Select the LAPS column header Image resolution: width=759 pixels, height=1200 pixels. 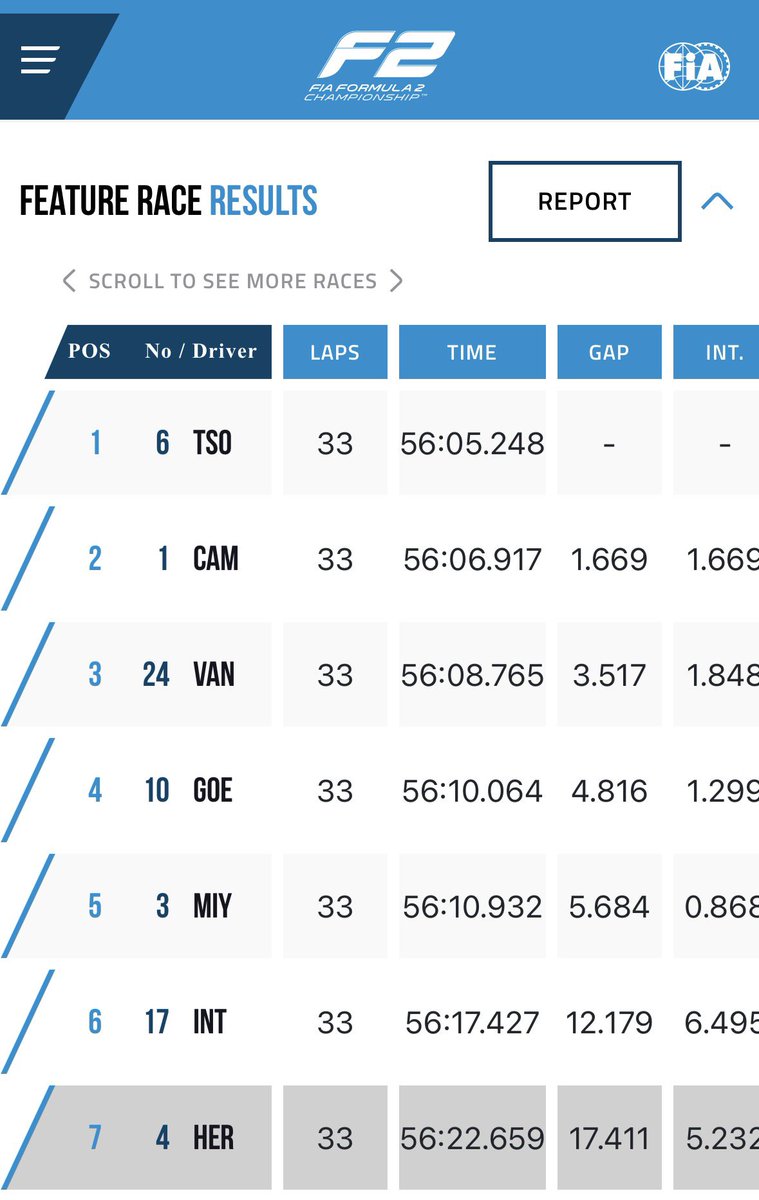click(335, 352)
